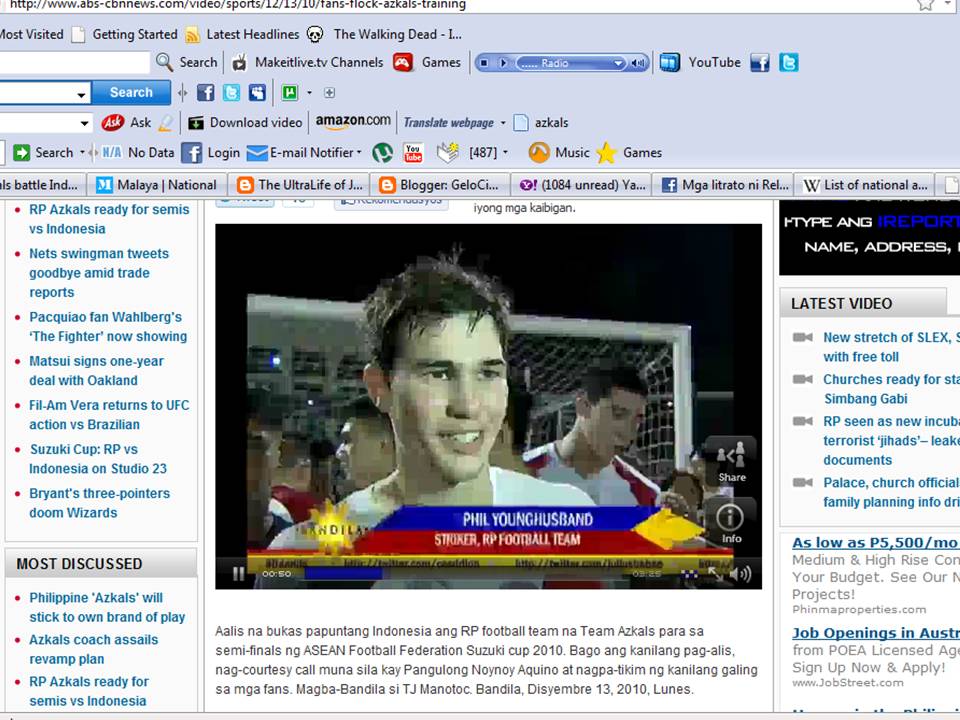Expand the E-mail Notifier dropdown
The height and width of the screenshot is (720, 960).
pyautogui.click(x=359, y=152)
